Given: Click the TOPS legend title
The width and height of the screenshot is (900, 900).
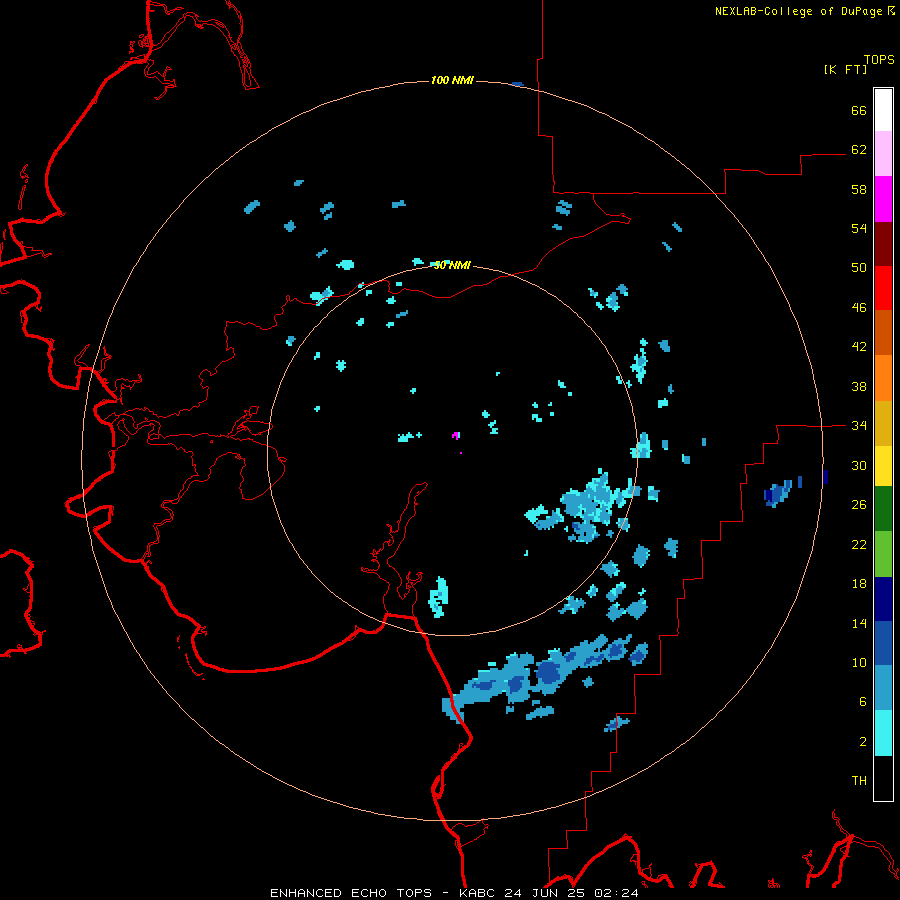Looking at the screenshot, I should click(x=879, y=60).
